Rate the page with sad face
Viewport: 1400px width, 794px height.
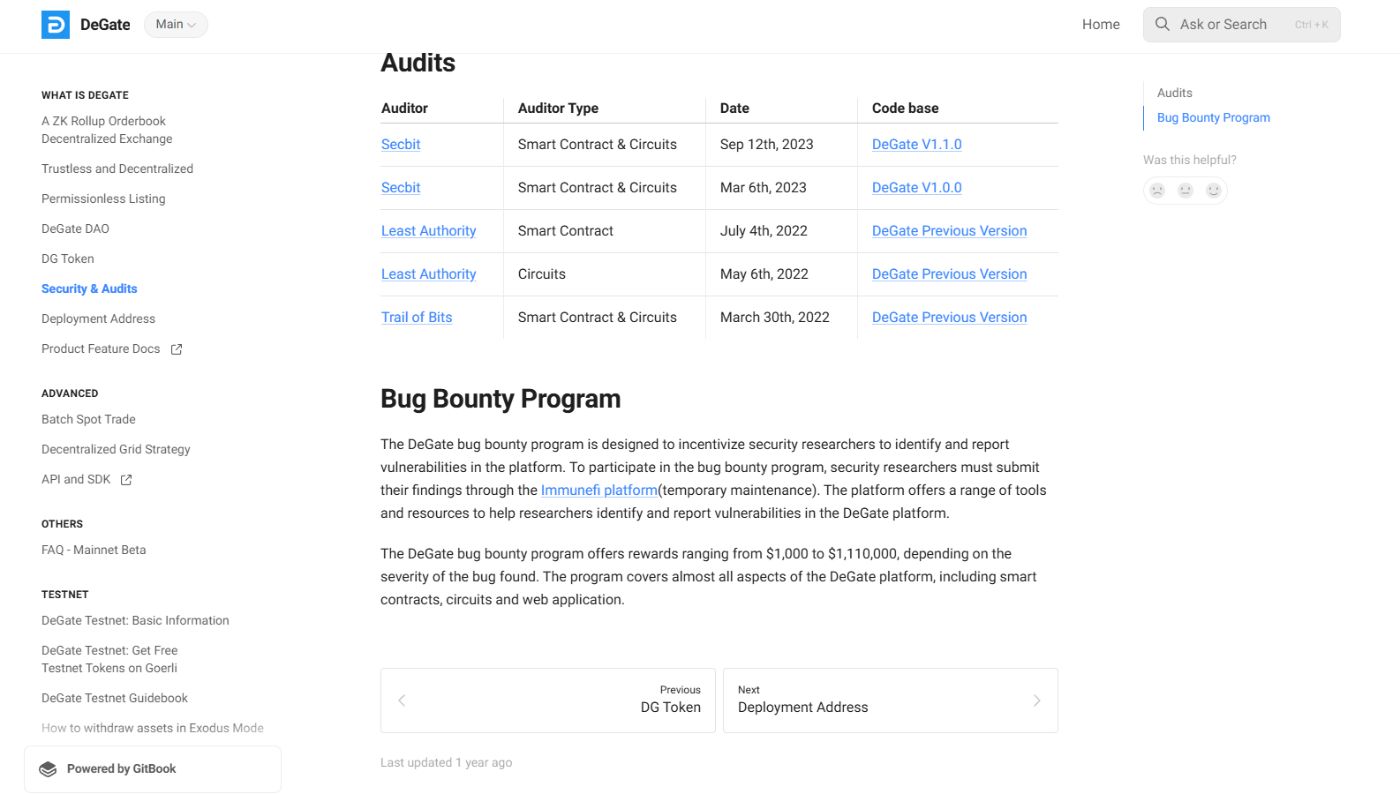coord(1157,190)
